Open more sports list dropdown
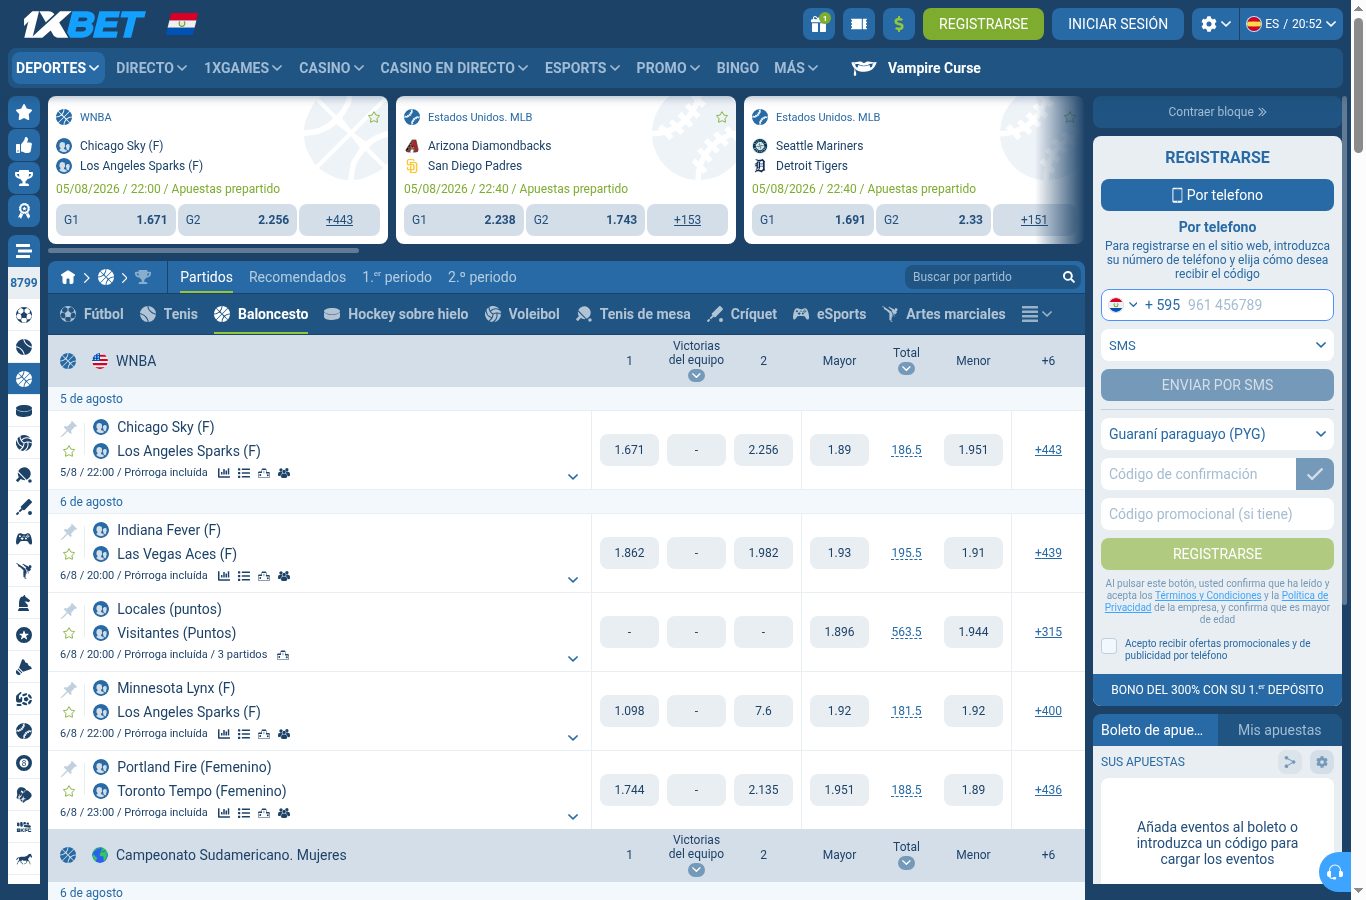This screenshot has width=1366, height=900. 1037,314
